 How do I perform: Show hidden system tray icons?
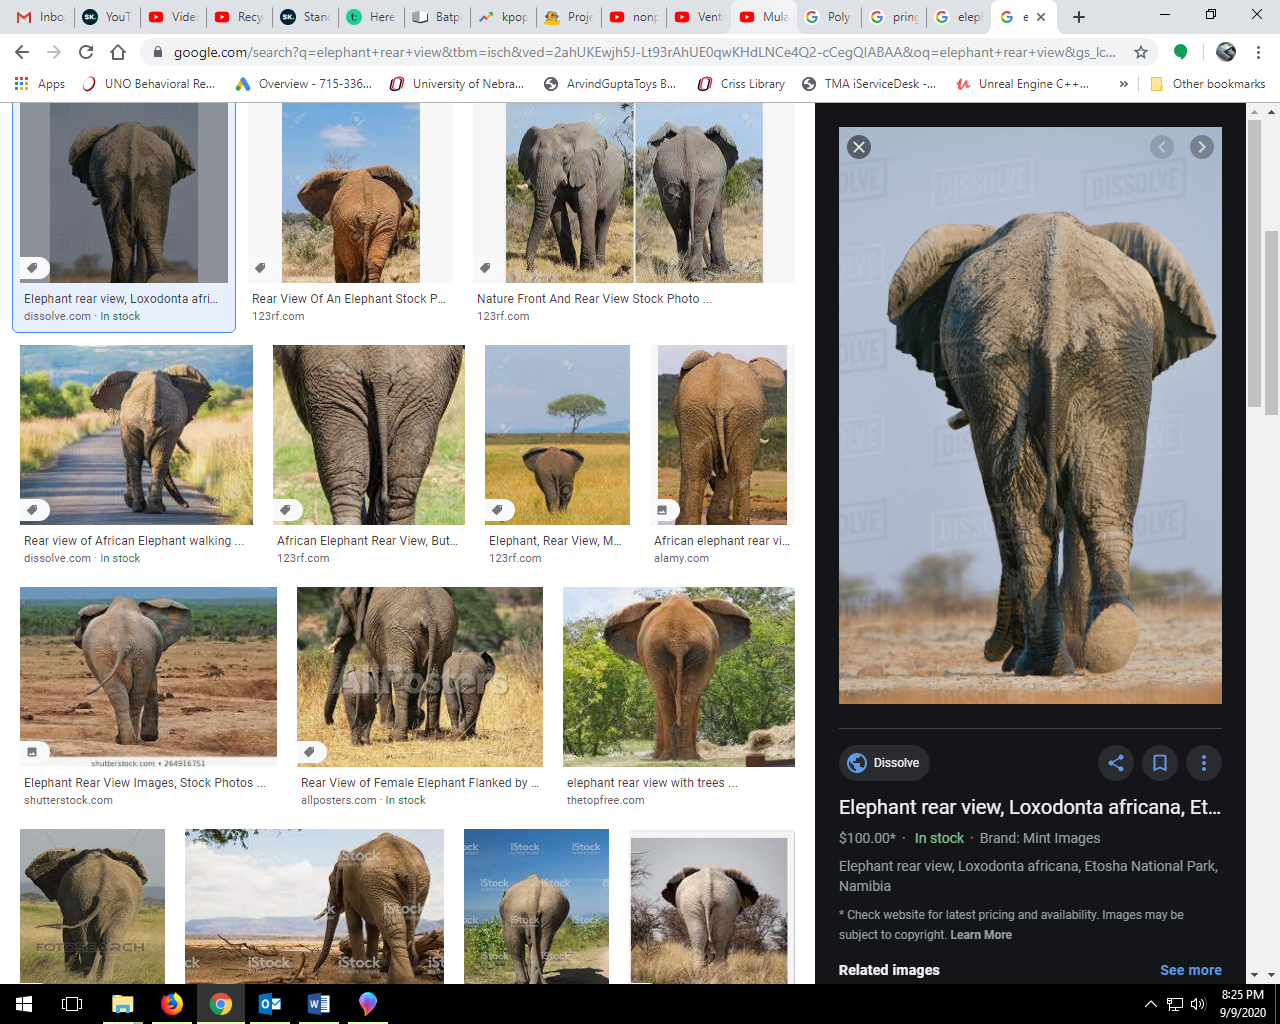(1150, 1004)
